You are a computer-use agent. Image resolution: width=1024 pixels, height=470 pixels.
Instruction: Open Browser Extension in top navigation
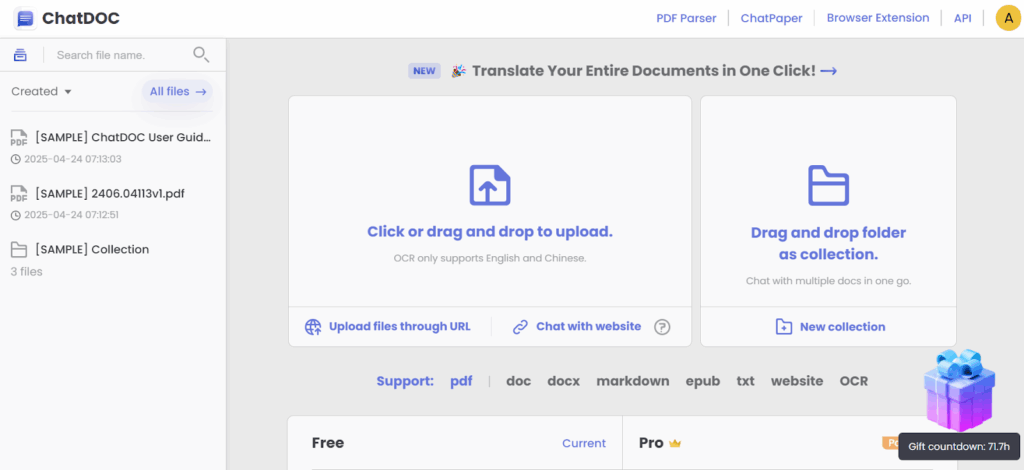tap(878, 18)
